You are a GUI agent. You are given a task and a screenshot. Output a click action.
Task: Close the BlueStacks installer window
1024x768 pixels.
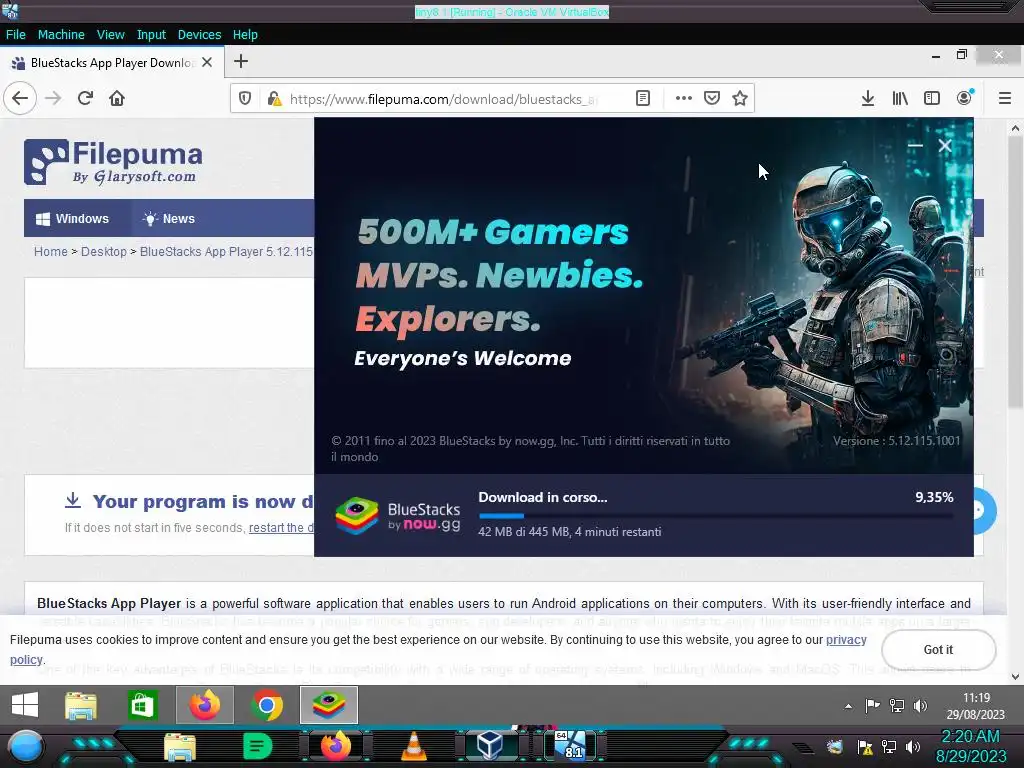[x=945, y=146]
